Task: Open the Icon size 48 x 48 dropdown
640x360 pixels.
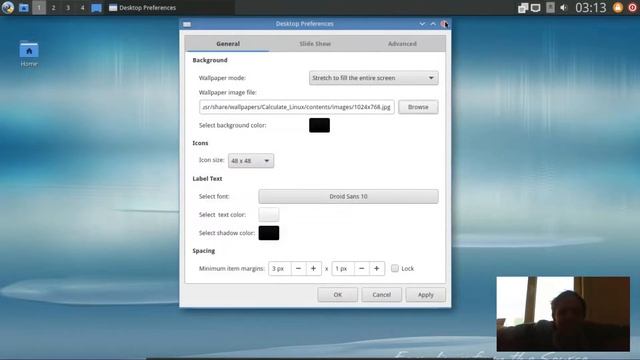Action: pyautogui.click(x=251, y=161)
